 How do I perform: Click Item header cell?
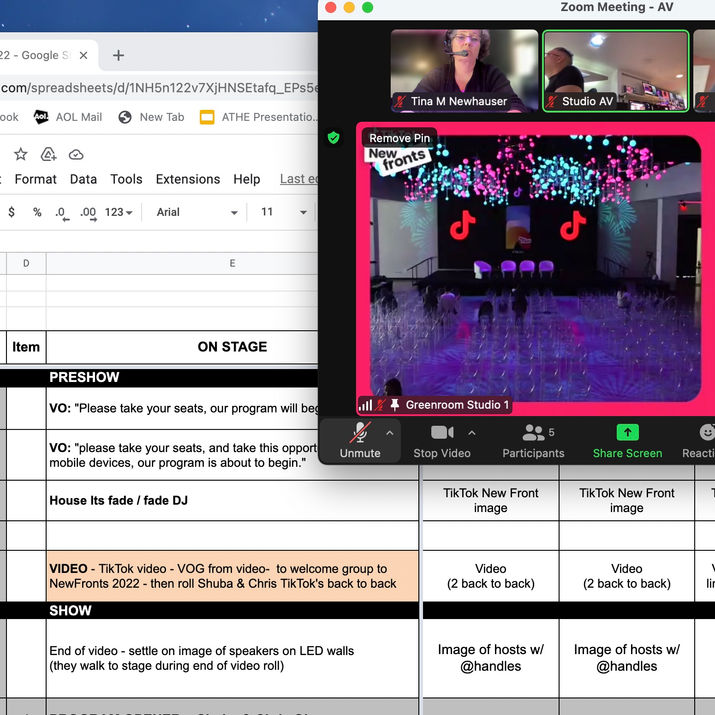[x=26, y=347]
